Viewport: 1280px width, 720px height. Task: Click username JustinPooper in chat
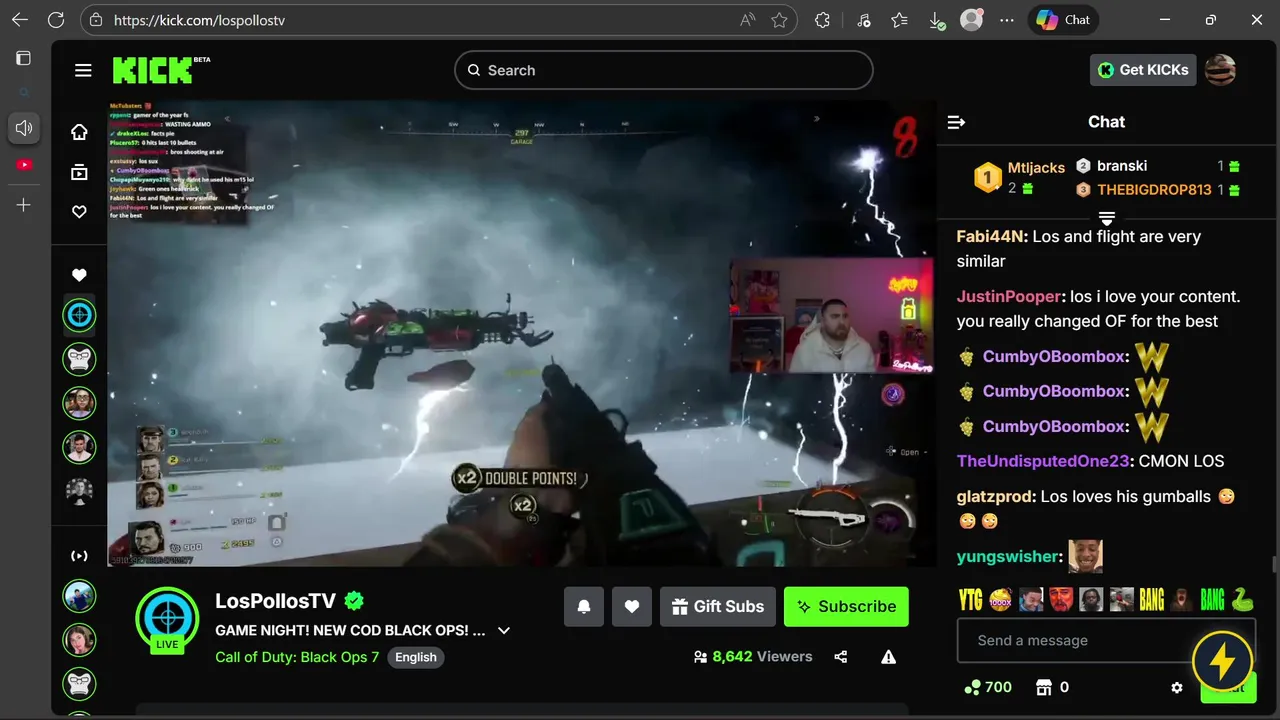tap(1008, 297)
